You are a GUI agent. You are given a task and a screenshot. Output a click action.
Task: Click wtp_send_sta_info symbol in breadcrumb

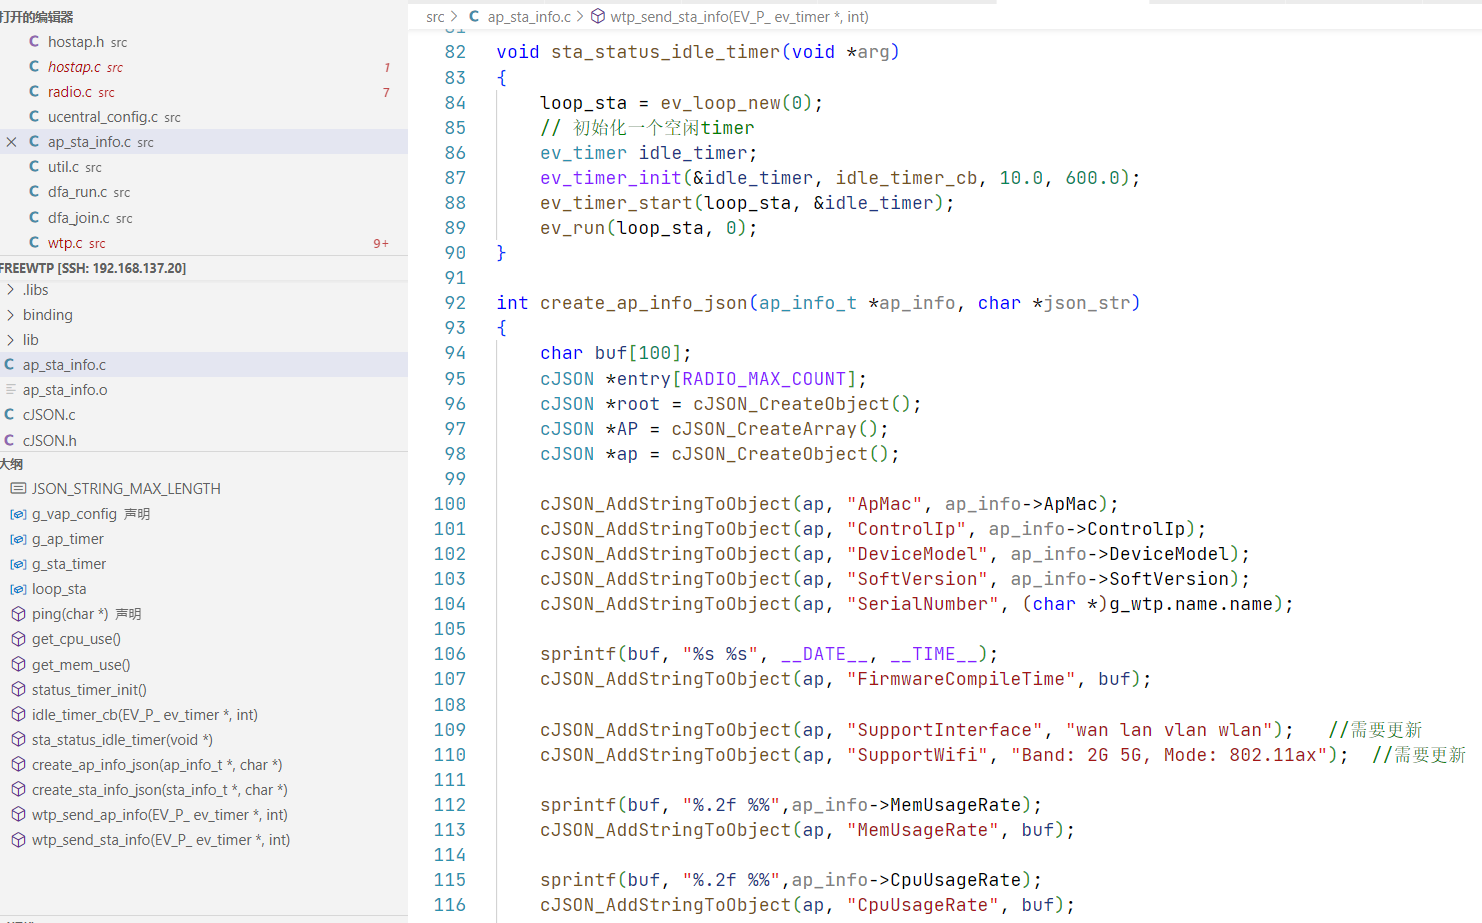[x=739, y=17]
